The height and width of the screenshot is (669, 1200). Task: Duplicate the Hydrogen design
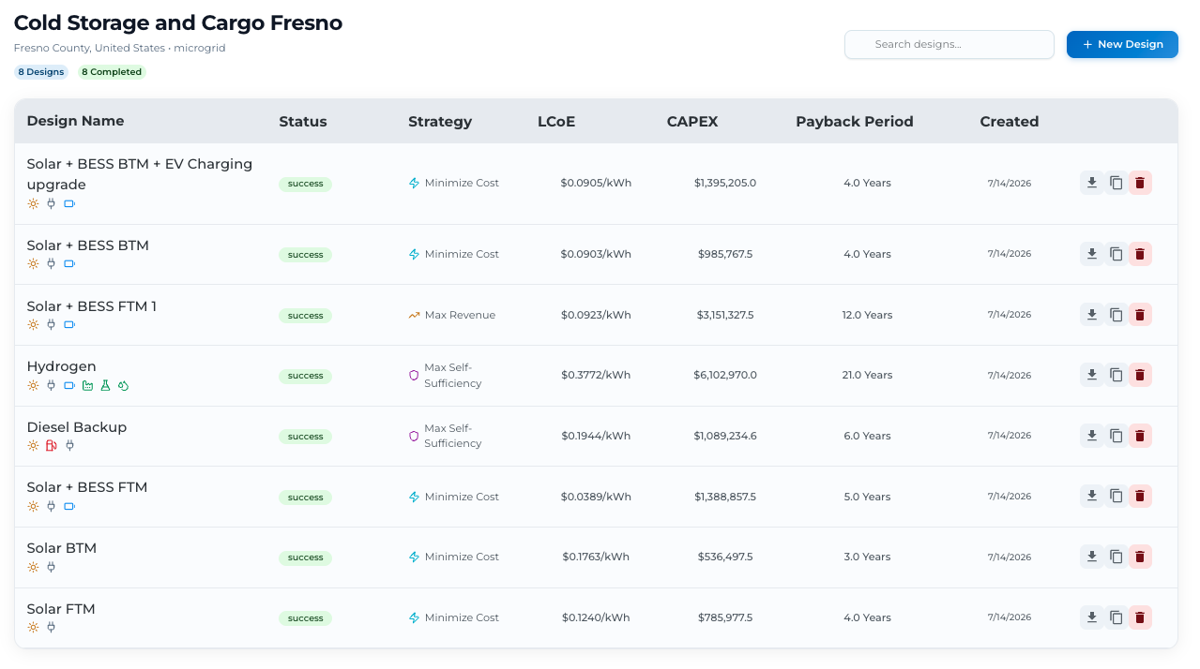coord(1116,375)
